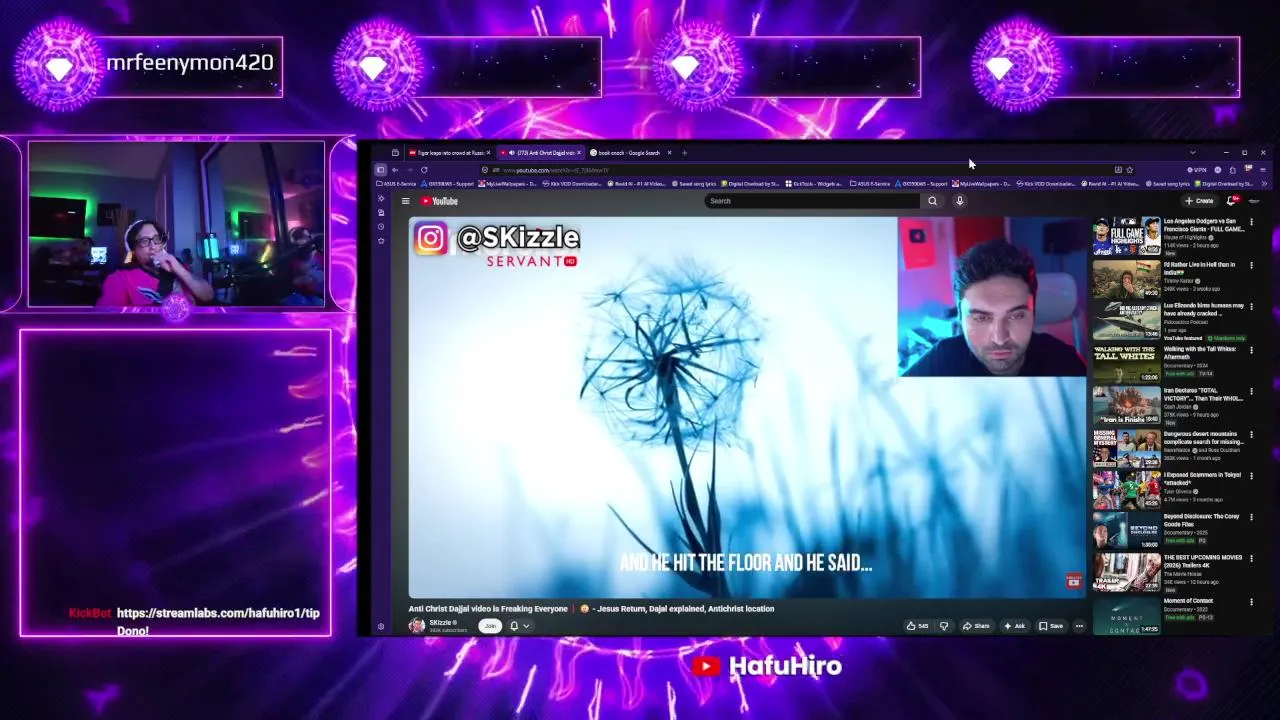Screen dimensions: 1280x720
Task: Activate voice search microphone icon
Action: point(959,201)
